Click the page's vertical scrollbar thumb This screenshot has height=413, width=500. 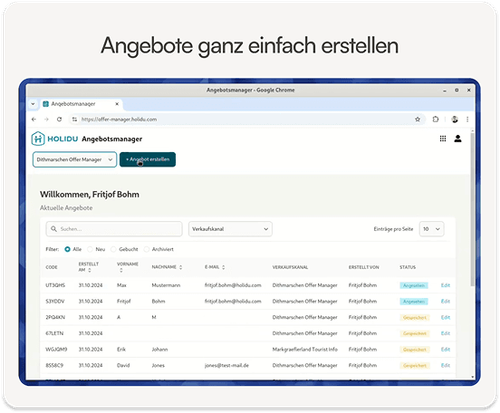(472, 209)
